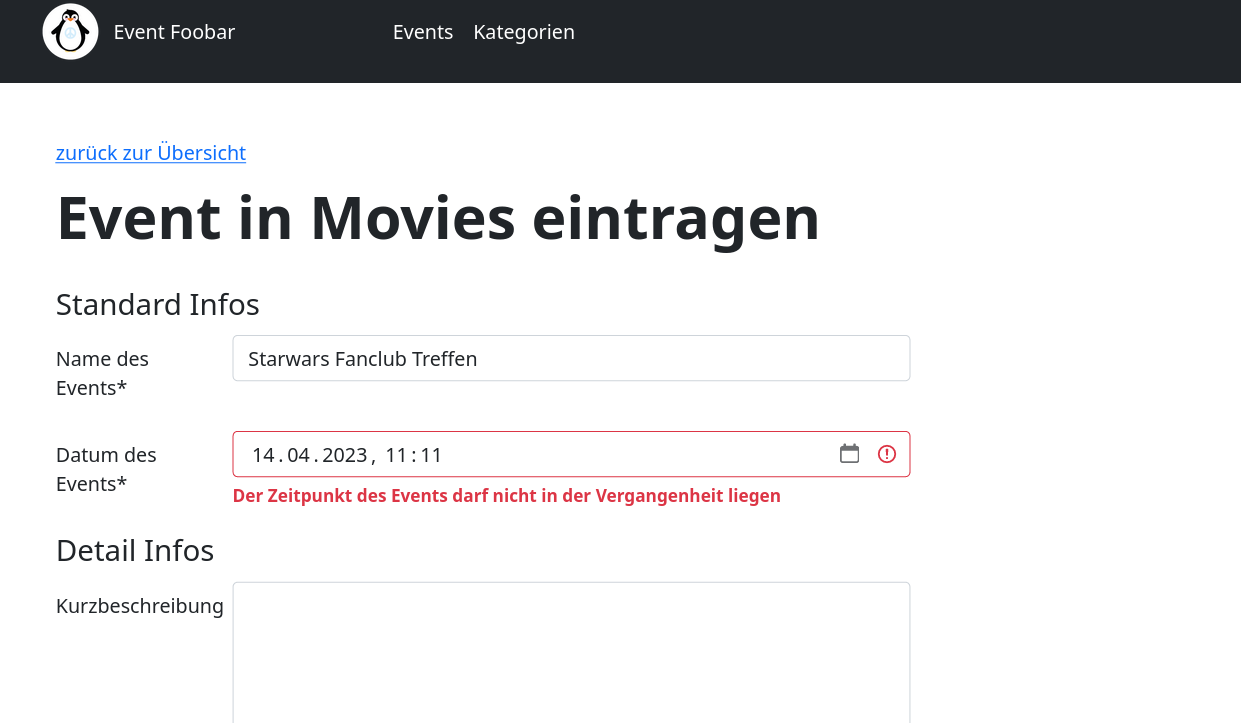This screenshot has width=1241, height=723.
Task: Click the Standard Infos section heading
Action: click(x=157, y=304)
